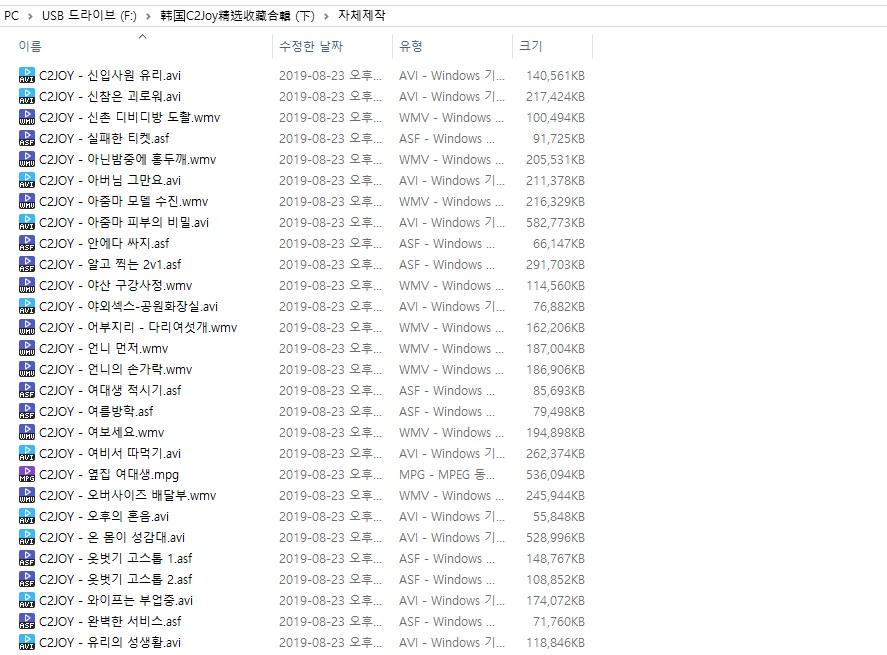Select the purple MPG icon of 옆집 여대생.mpg

tap(27, 474)
